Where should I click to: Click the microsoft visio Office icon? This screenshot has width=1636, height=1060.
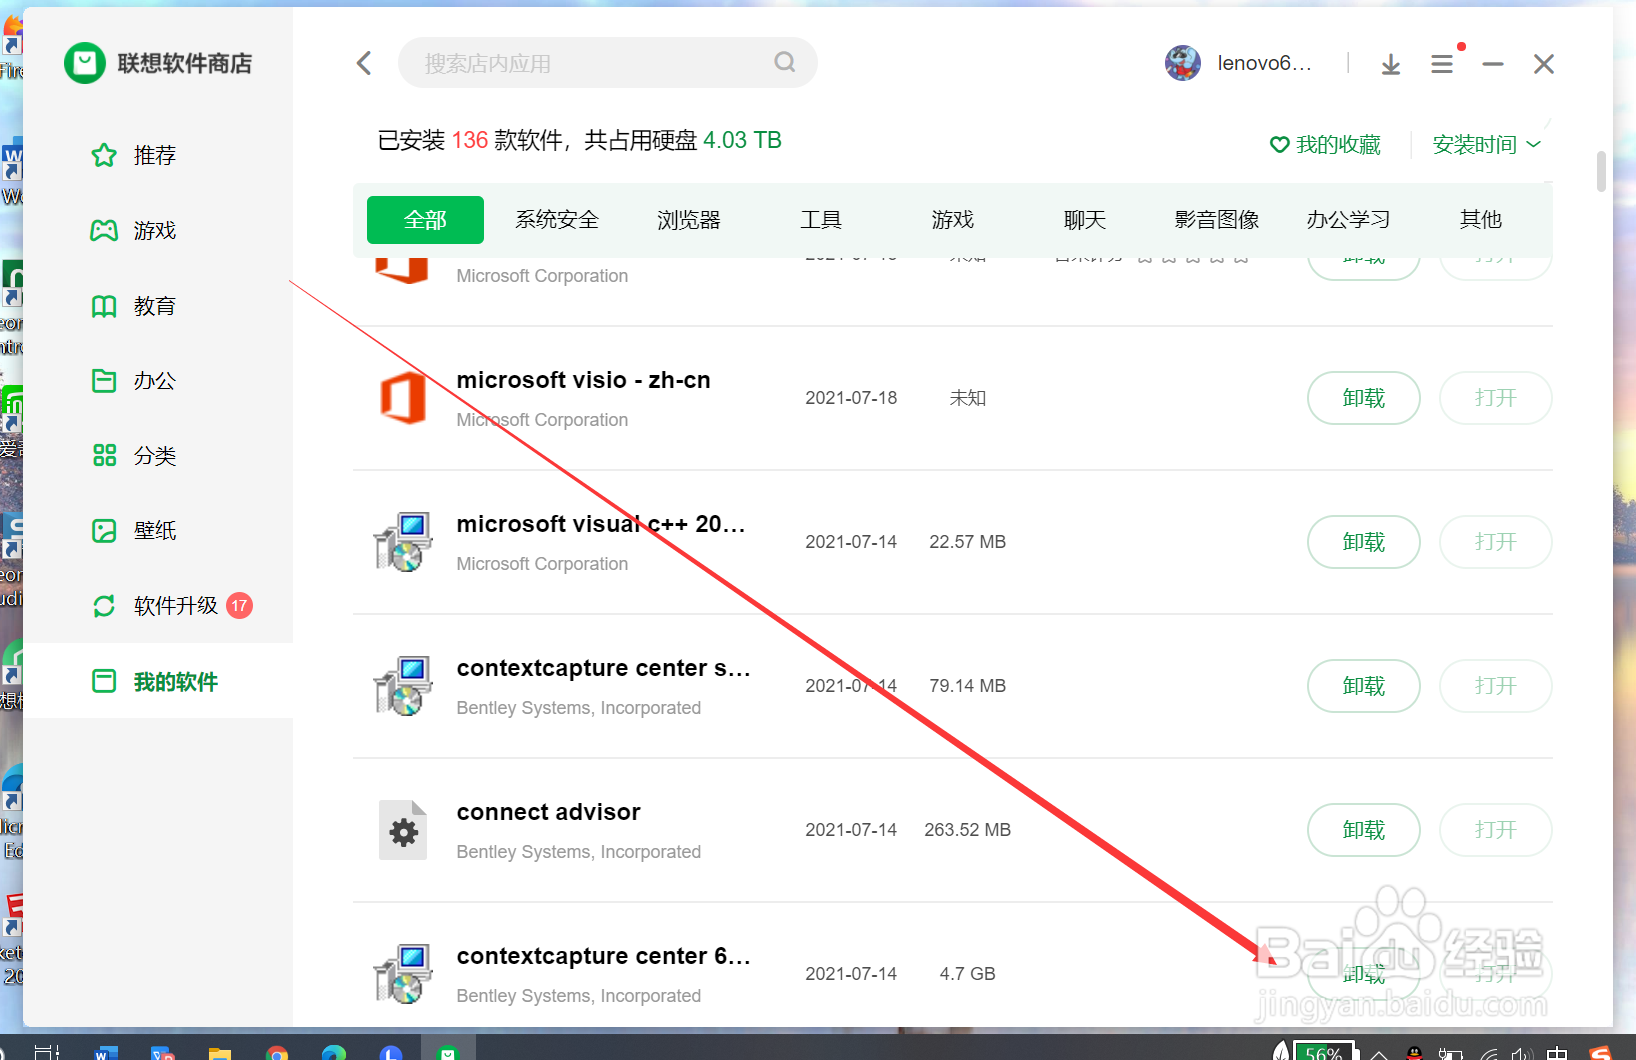[x=403, y=398]
